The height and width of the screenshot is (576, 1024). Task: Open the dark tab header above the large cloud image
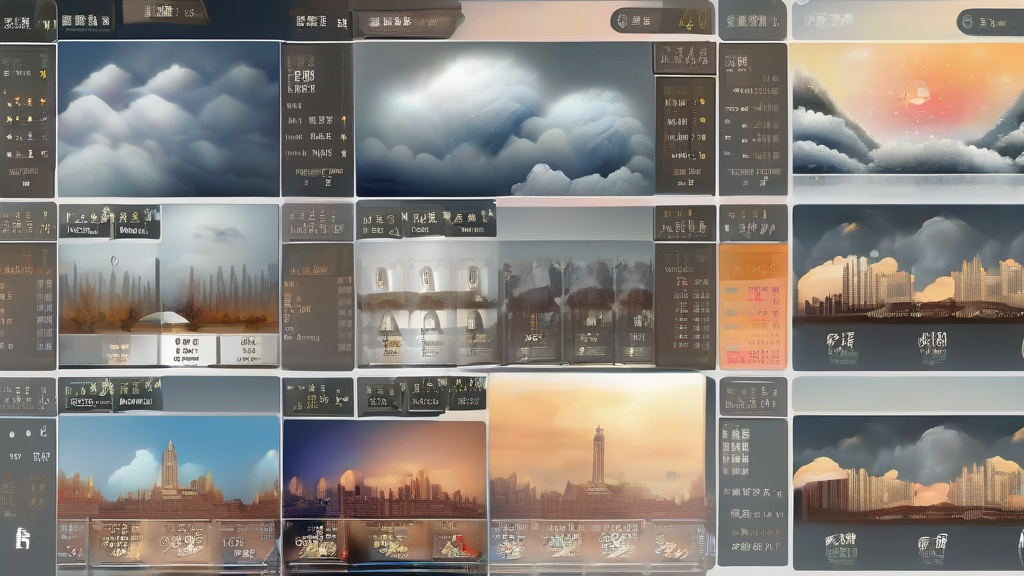pyautogui.click(x=405, y=20)
